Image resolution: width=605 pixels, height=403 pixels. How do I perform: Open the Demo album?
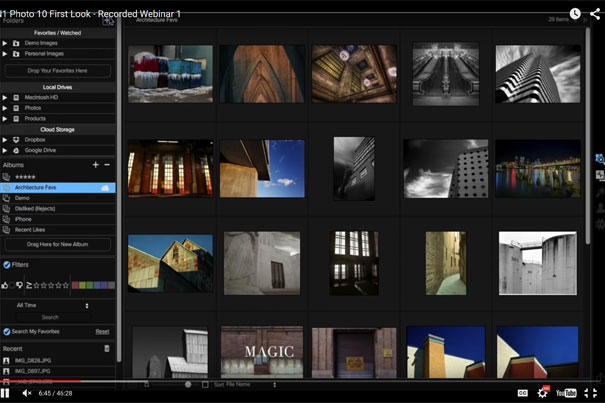click(58, 198)
